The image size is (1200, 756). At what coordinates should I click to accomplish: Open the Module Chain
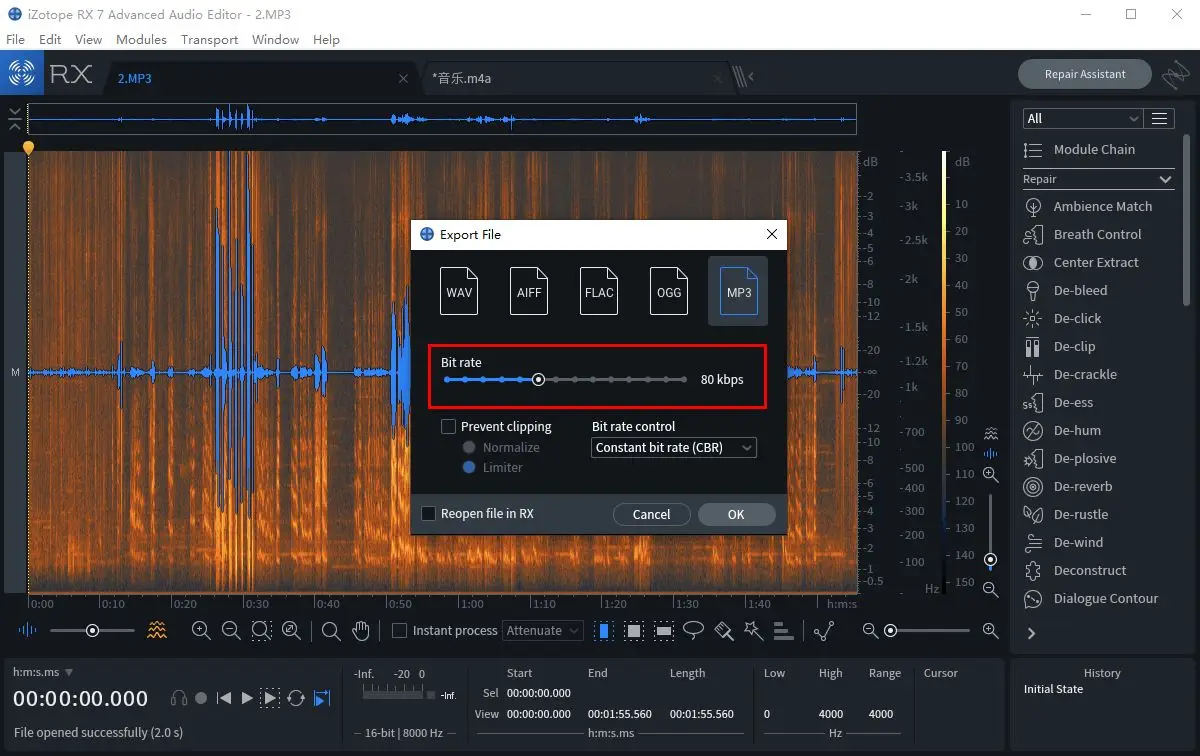tap(1080, 149)
